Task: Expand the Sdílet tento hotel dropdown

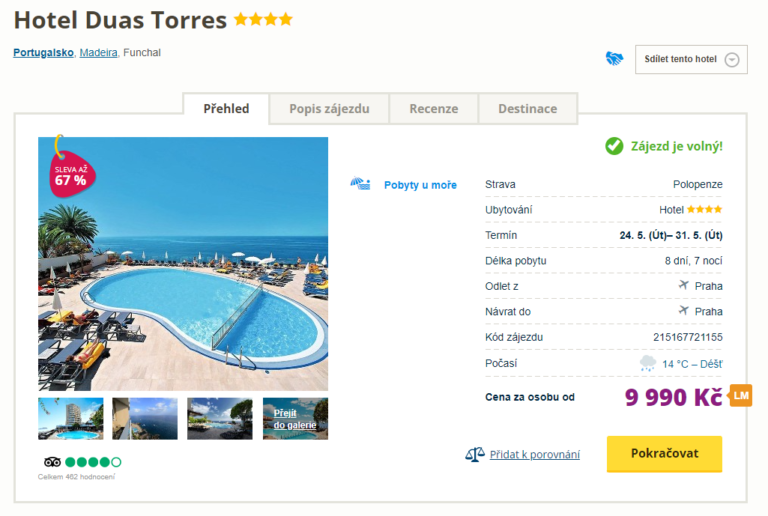Action: coord(731,59)
